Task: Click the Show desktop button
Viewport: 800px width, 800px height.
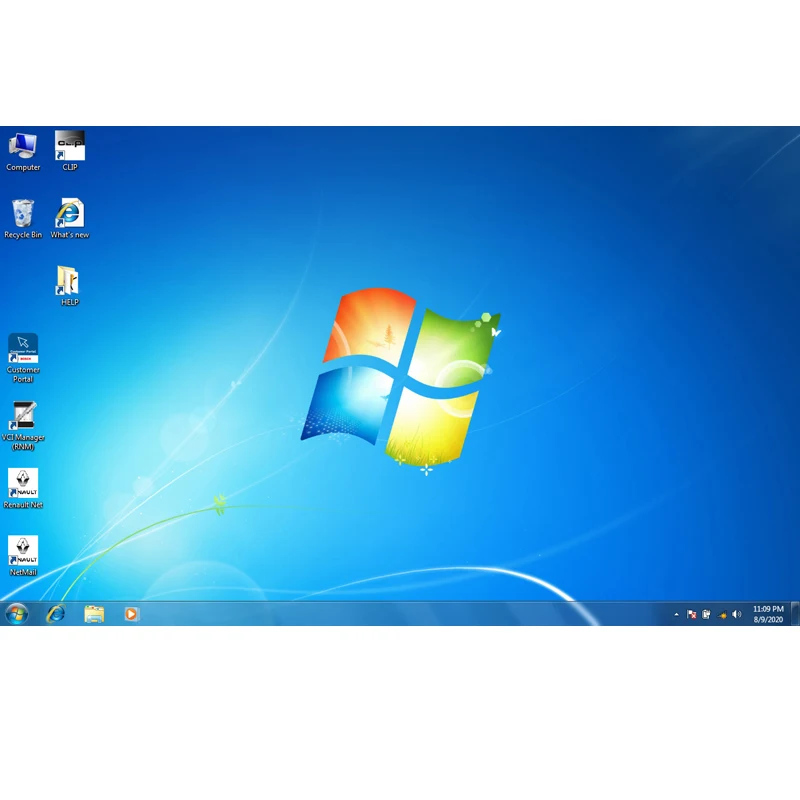Action: coord(795,614)
